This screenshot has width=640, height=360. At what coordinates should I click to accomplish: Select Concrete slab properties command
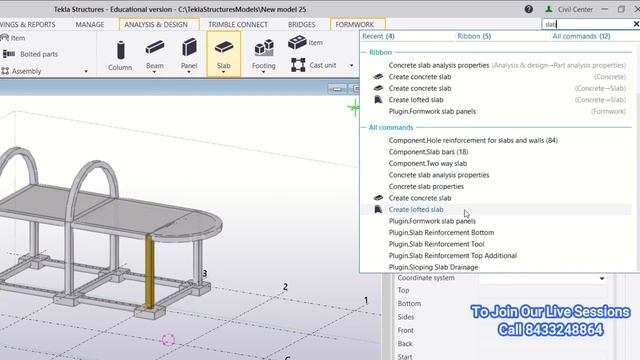(497, 187)
